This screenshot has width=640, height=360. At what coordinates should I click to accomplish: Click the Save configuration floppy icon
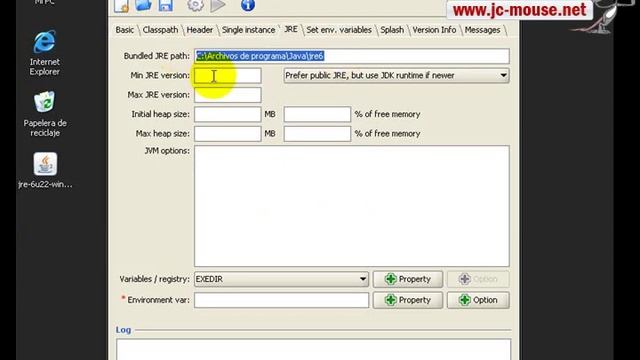point(166,5)
